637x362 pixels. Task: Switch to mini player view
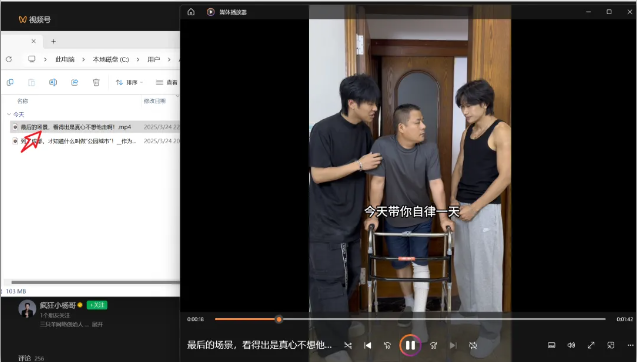click(611, 345)
